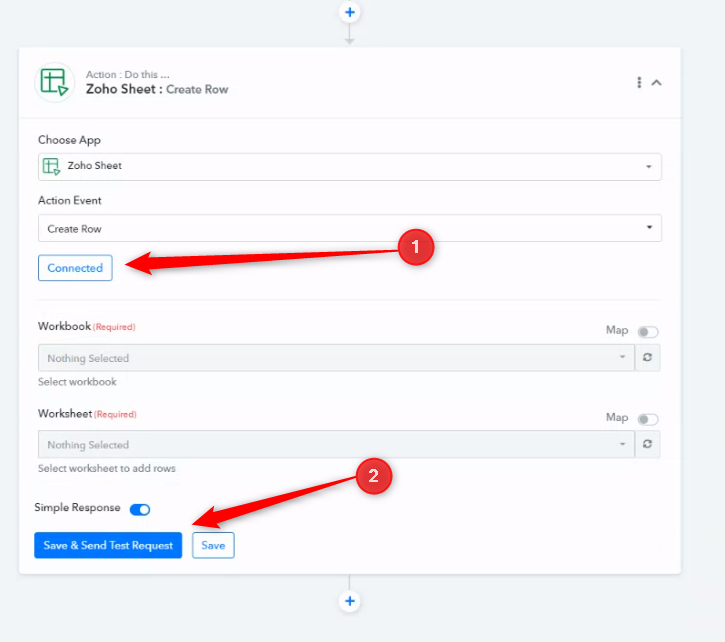Open the Choose App dropdown
Screen dimensions: 725x642
pos(350,166)
